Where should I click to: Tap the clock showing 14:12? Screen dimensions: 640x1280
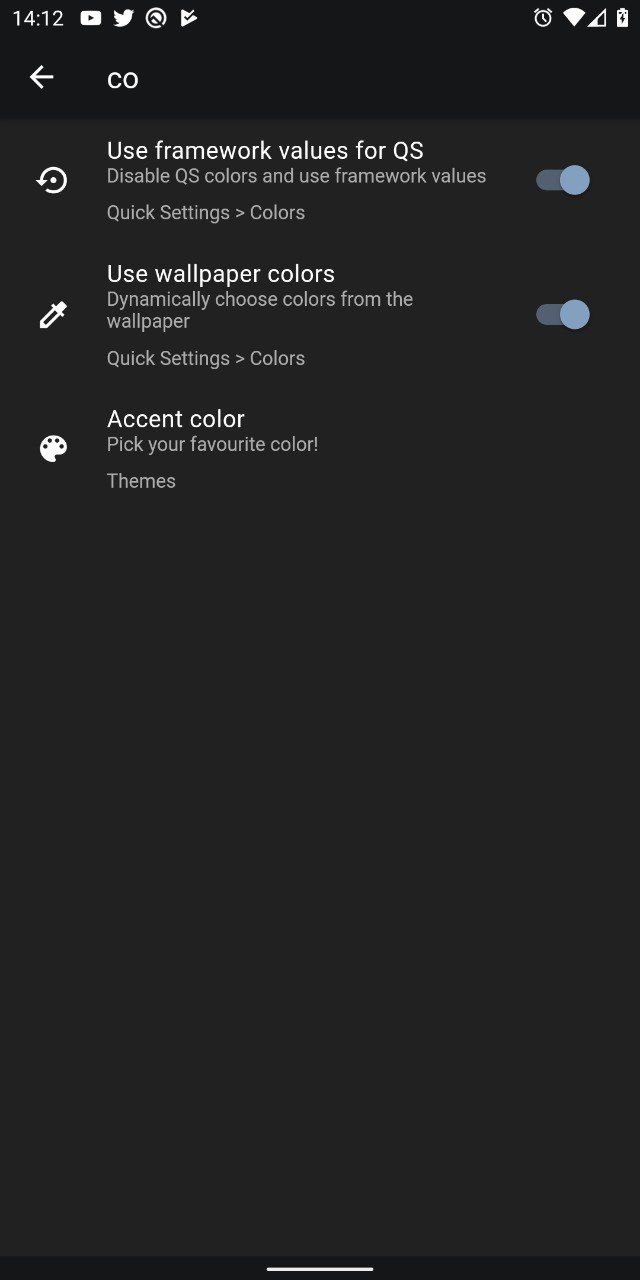(37, 18)
